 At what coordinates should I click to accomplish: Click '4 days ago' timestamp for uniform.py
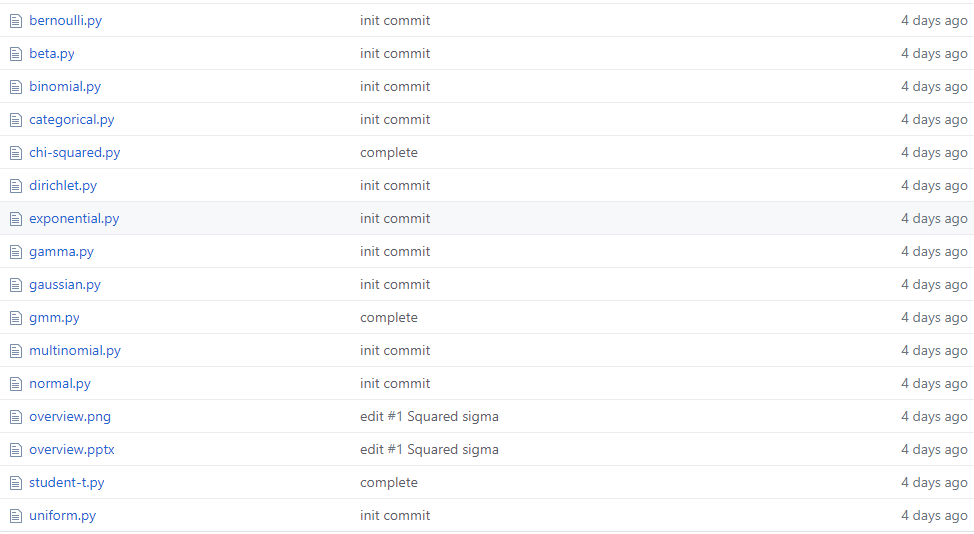coord(934,515)
